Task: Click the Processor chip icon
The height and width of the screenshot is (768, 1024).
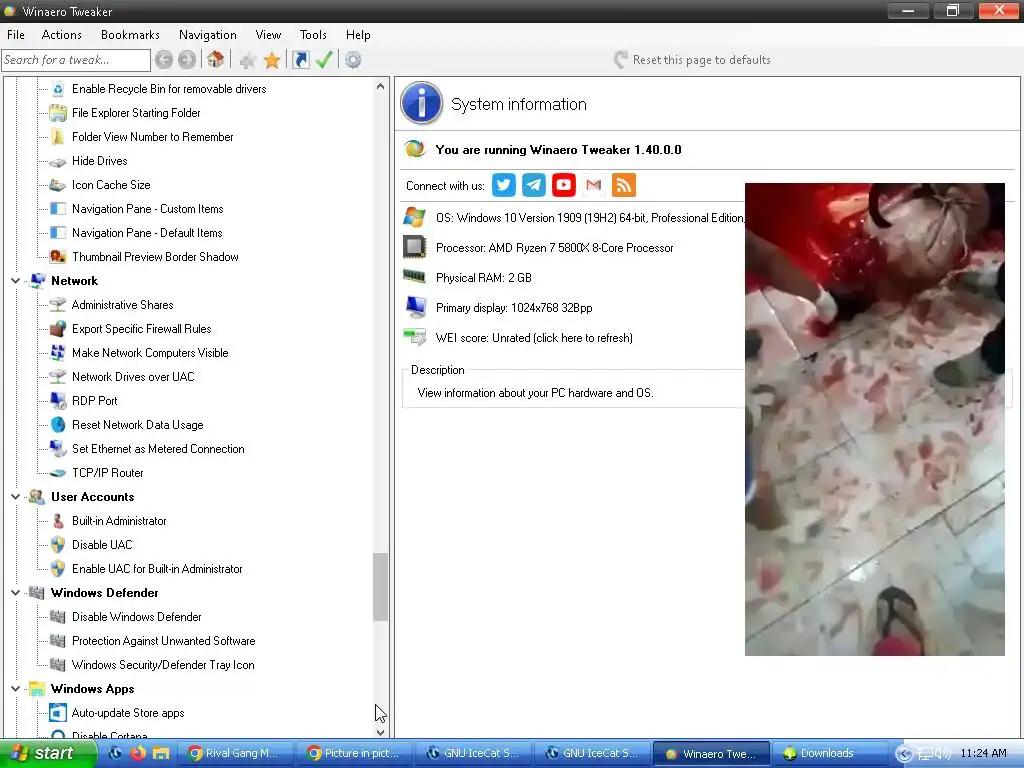Action: tap(415, 247)
